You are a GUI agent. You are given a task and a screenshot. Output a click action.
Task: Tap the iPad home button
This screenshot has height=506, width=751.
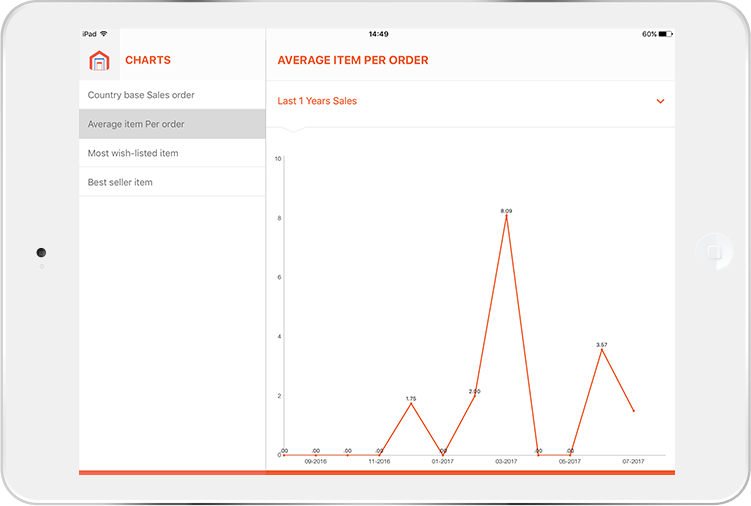[x=712, y=253]
